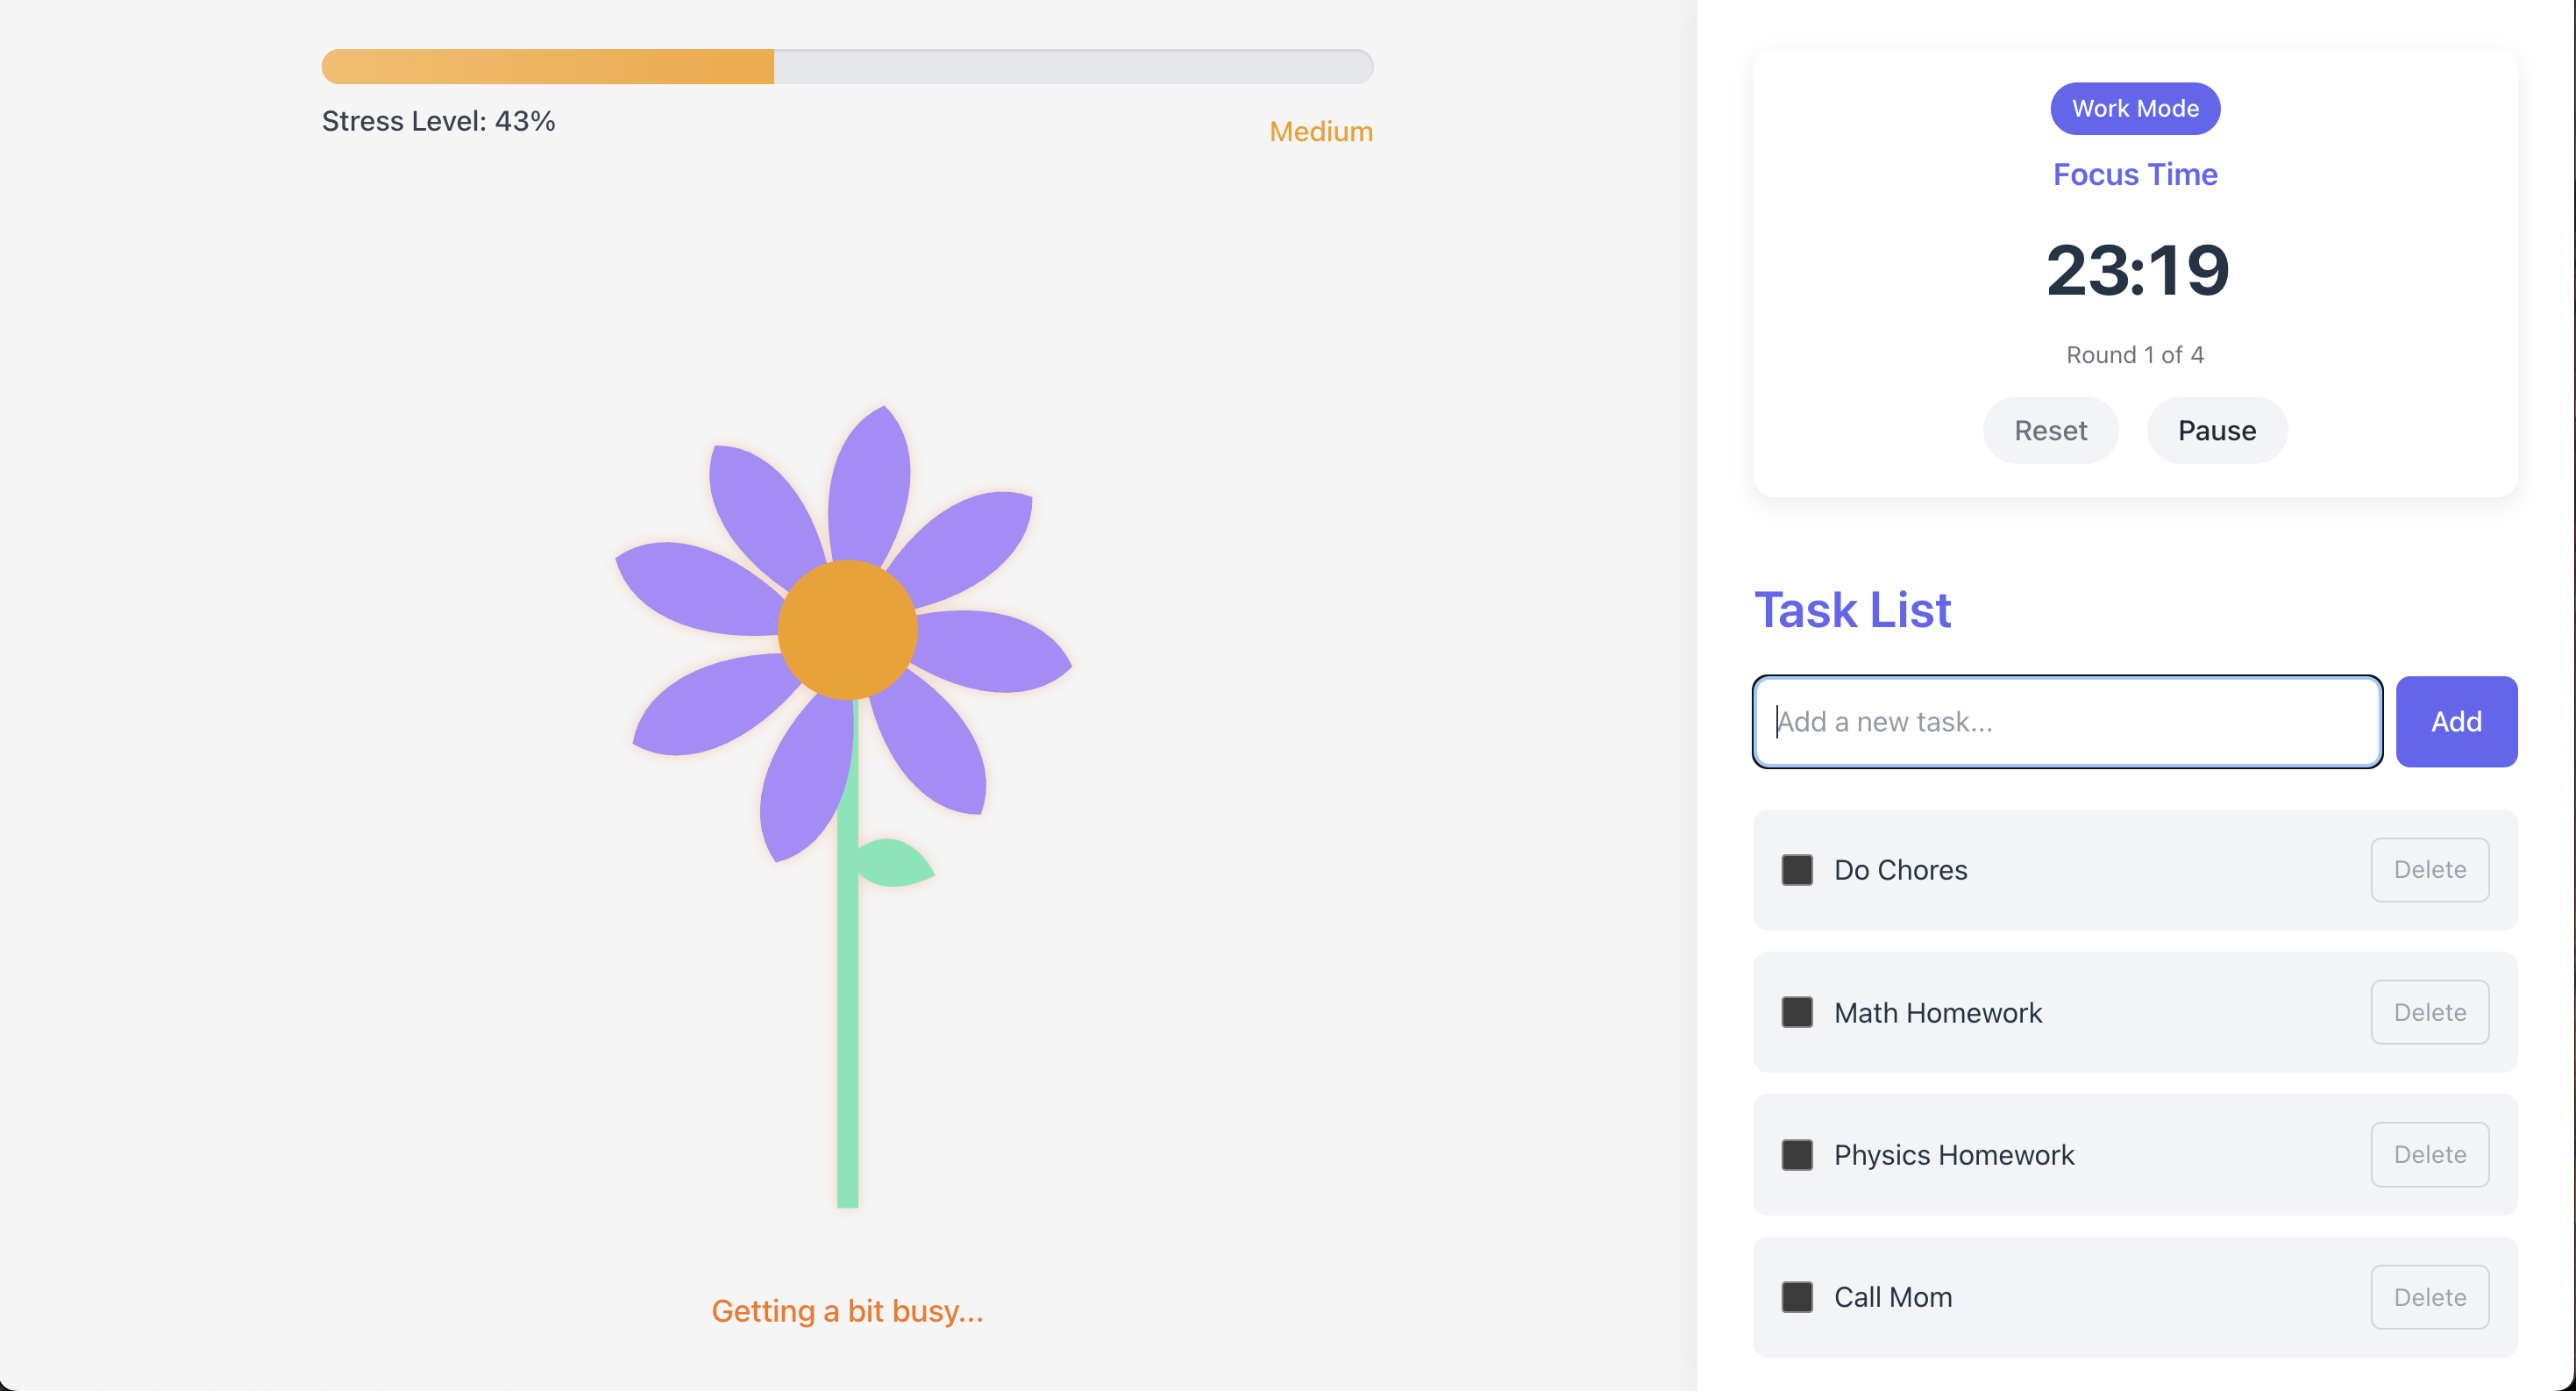Focus the Add a new task field
This screenshot has height=1391, width=2576.
click(x=2066, y=722)
